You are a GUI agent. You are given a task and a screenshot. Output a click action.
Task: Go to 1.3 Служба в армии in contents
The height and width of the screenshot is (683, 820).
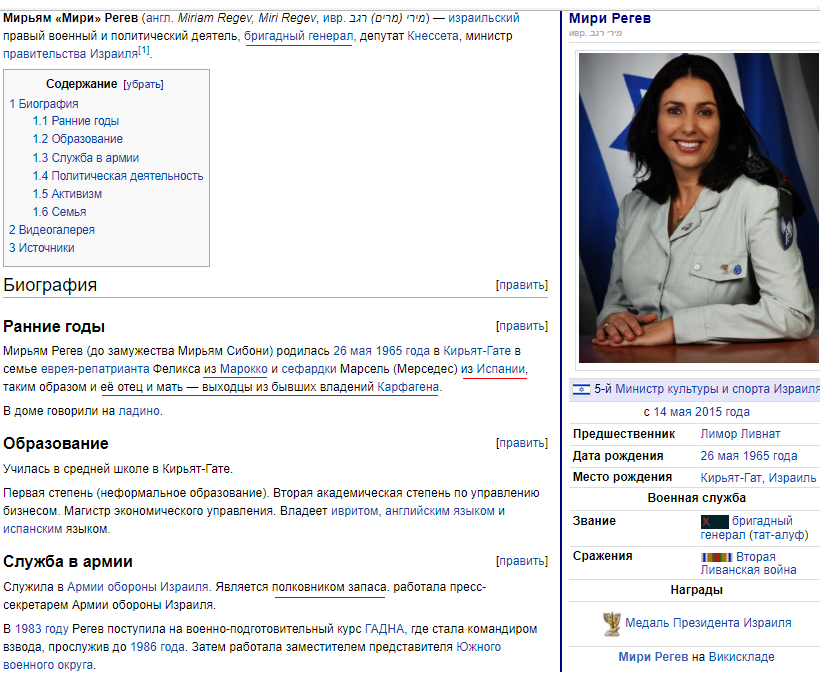tap(86, 158)
